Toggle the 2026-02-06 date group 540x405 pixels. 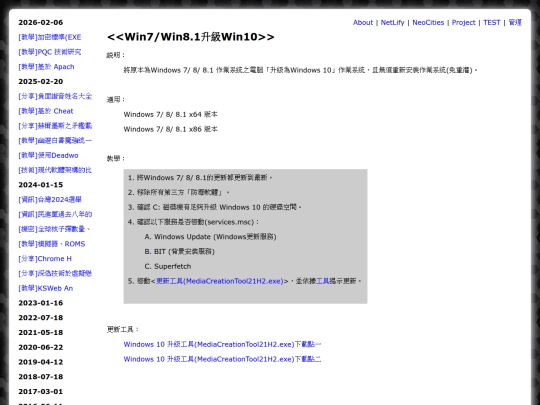pyautogui.click(x=41, y=22)
